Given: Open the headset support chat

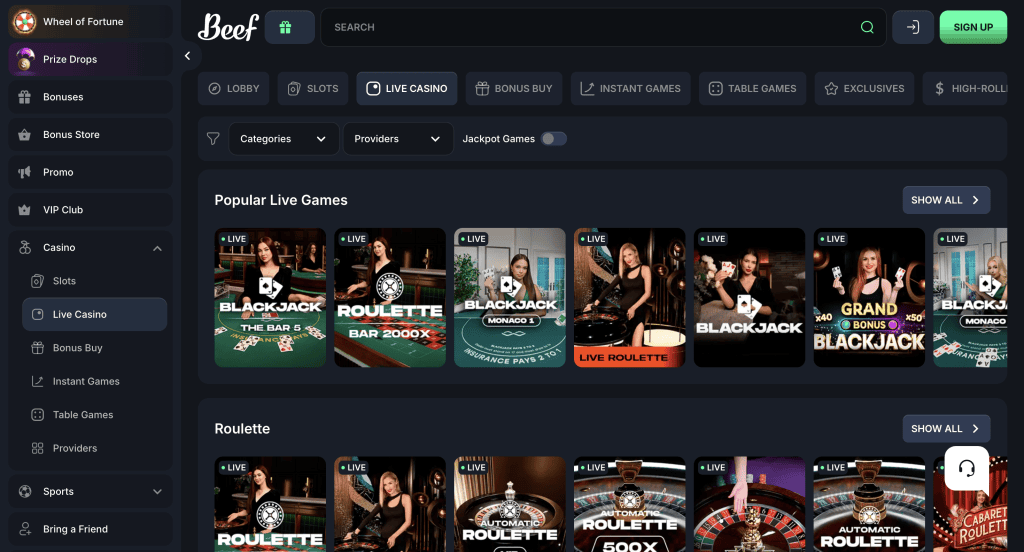Looking at the screenshot, I should 966,468.
